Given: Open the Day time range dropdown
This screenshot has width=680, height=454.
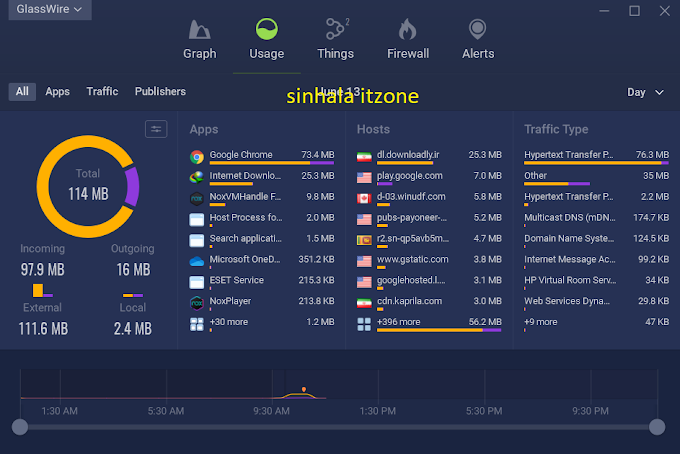Looking at the screenshot, I should (645, 92).
